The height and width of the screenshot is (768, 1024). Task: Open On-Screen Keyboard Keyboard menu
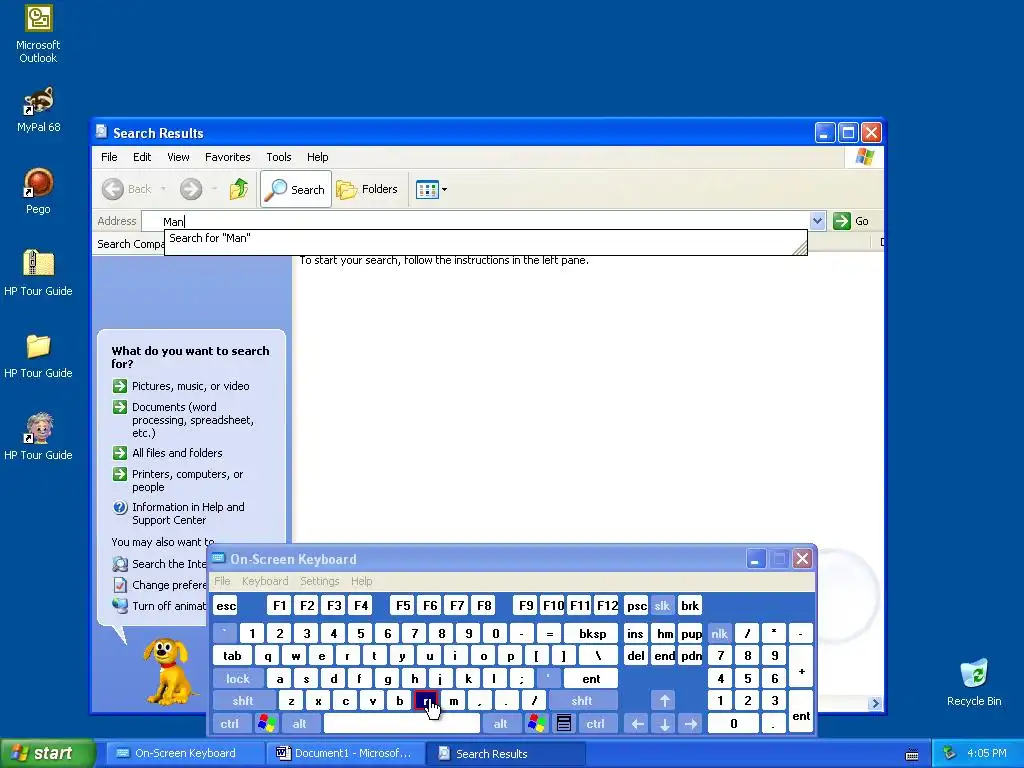tap(264, 581)
